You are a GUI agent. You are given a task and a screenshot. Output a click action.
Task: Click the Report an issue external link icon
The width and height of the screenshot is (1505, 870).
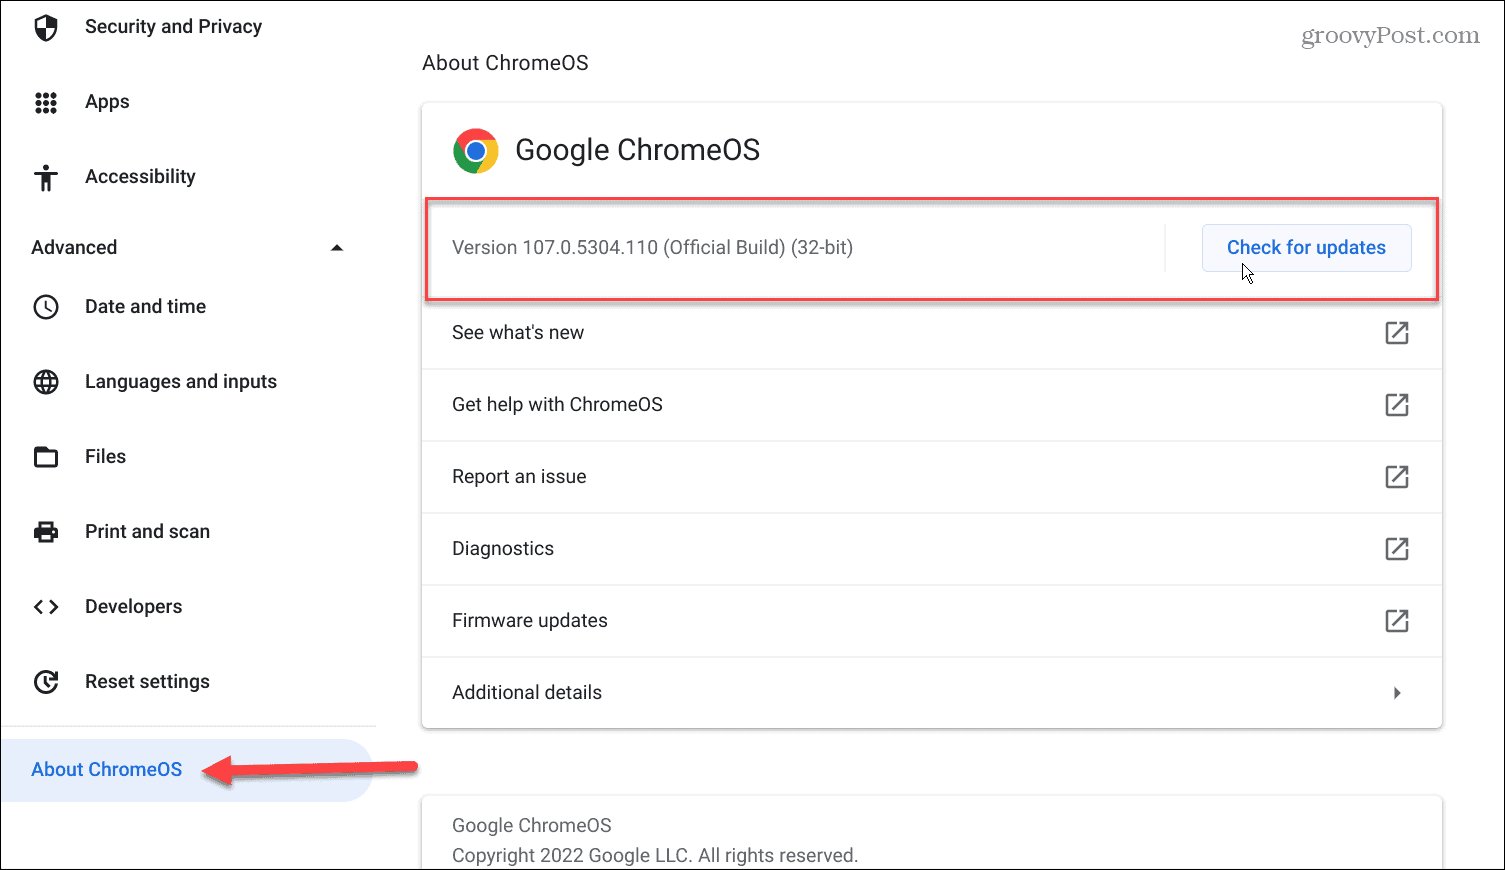pos(1396,477)
